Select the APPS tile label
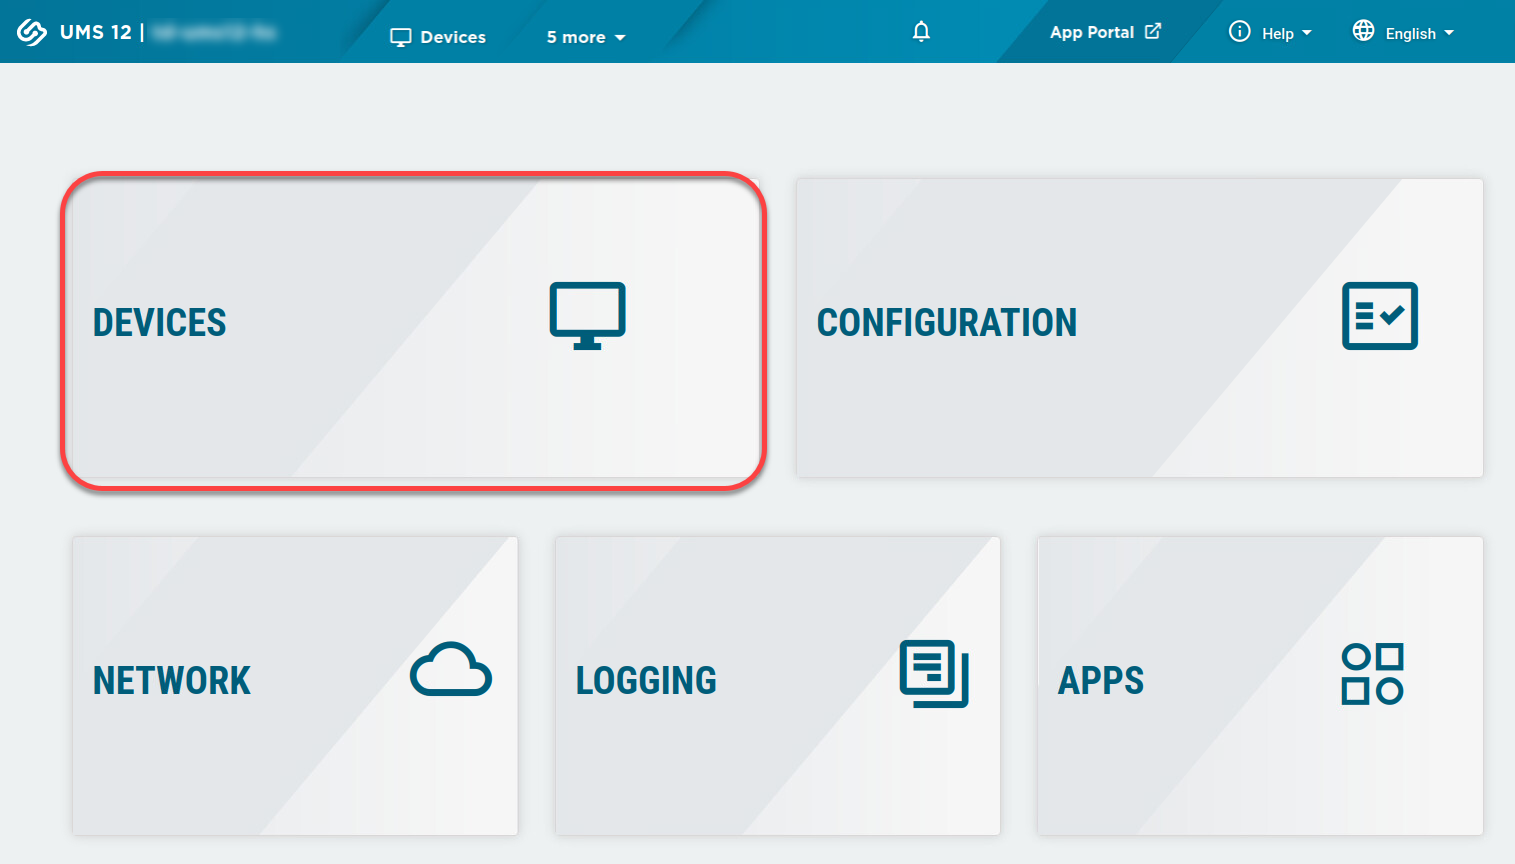This screenshot has height=864, width=1515. [x=1101, y=681]
